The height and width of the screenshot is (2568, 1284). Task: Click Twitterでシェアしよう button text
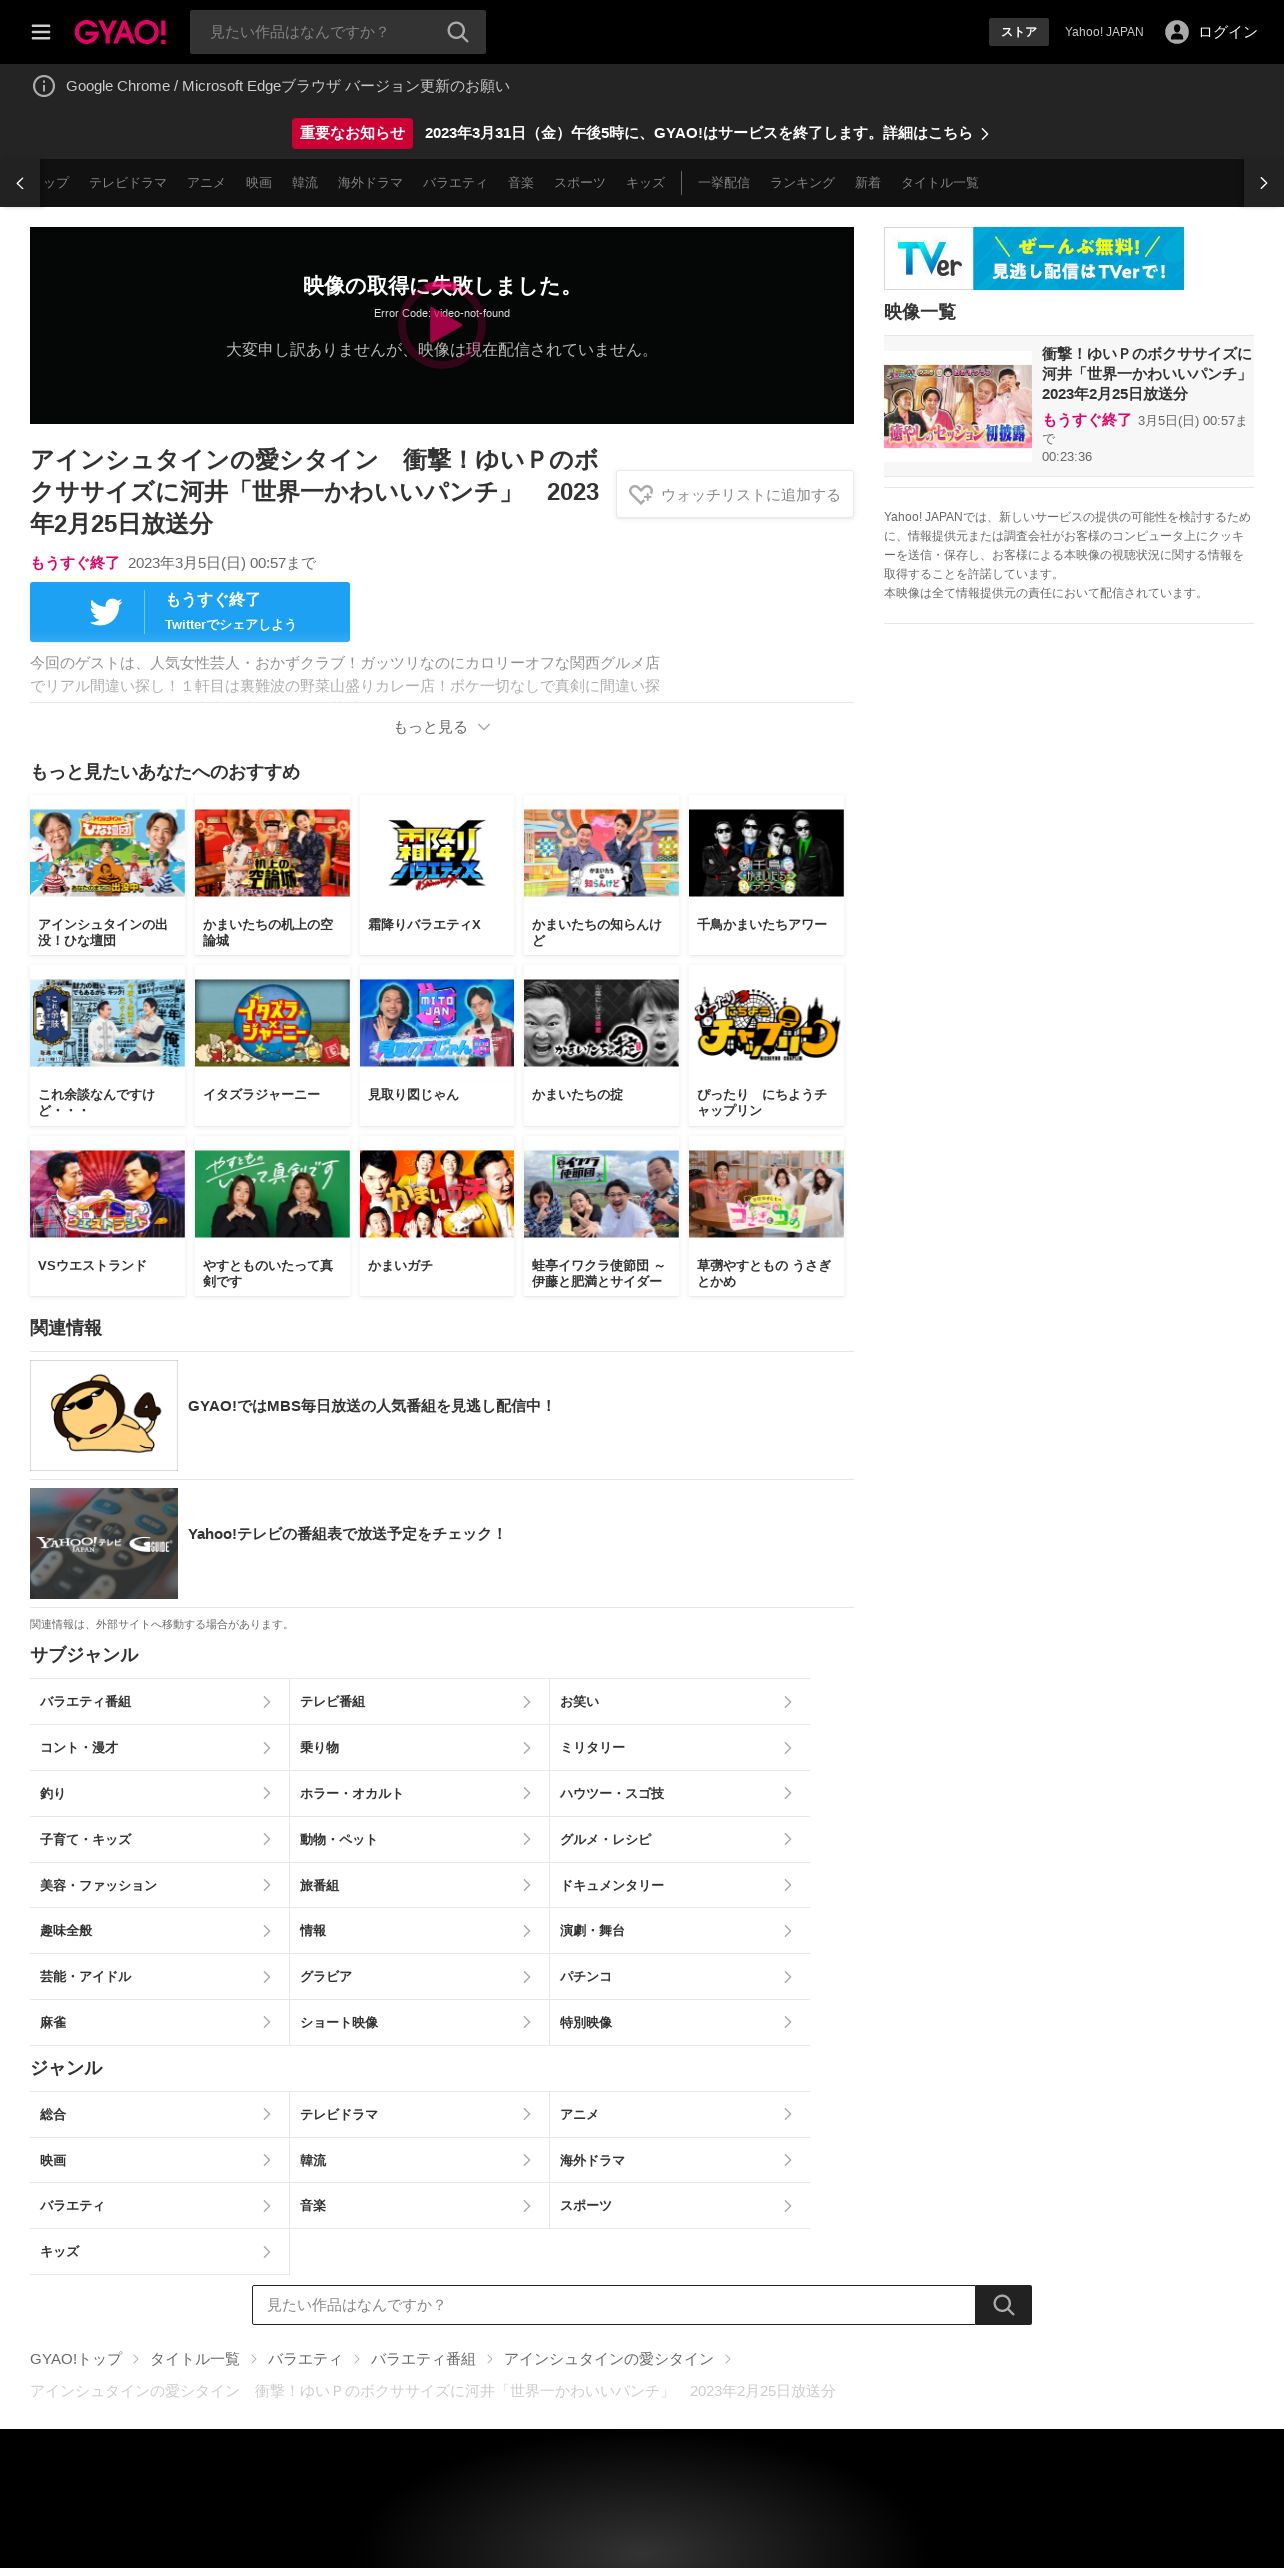[230, 625]
